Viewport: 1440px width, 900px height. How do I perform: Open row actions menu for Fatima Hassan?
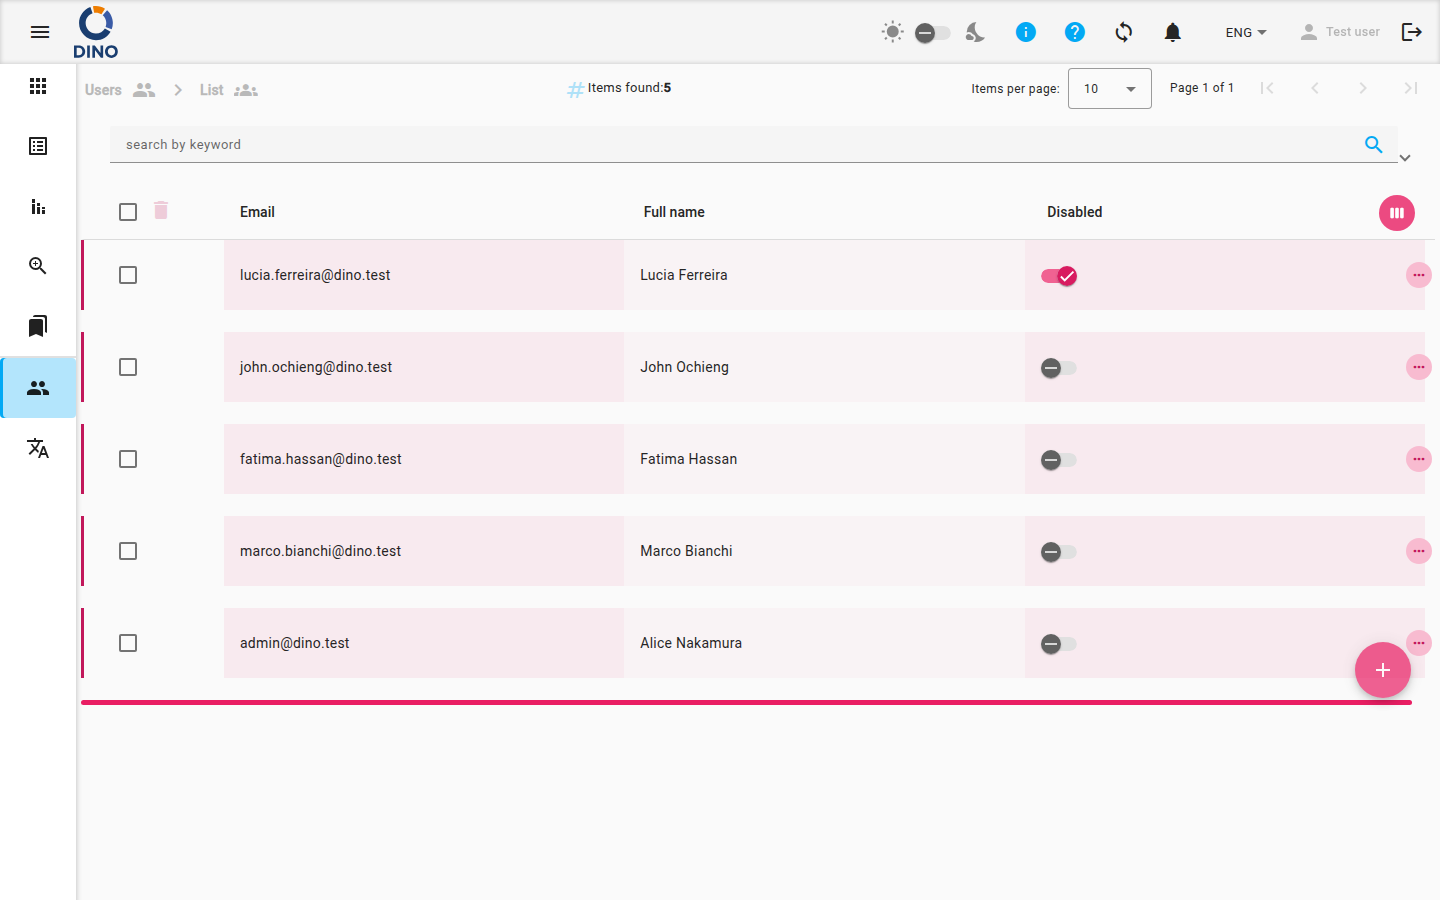tap(1418, 459)
